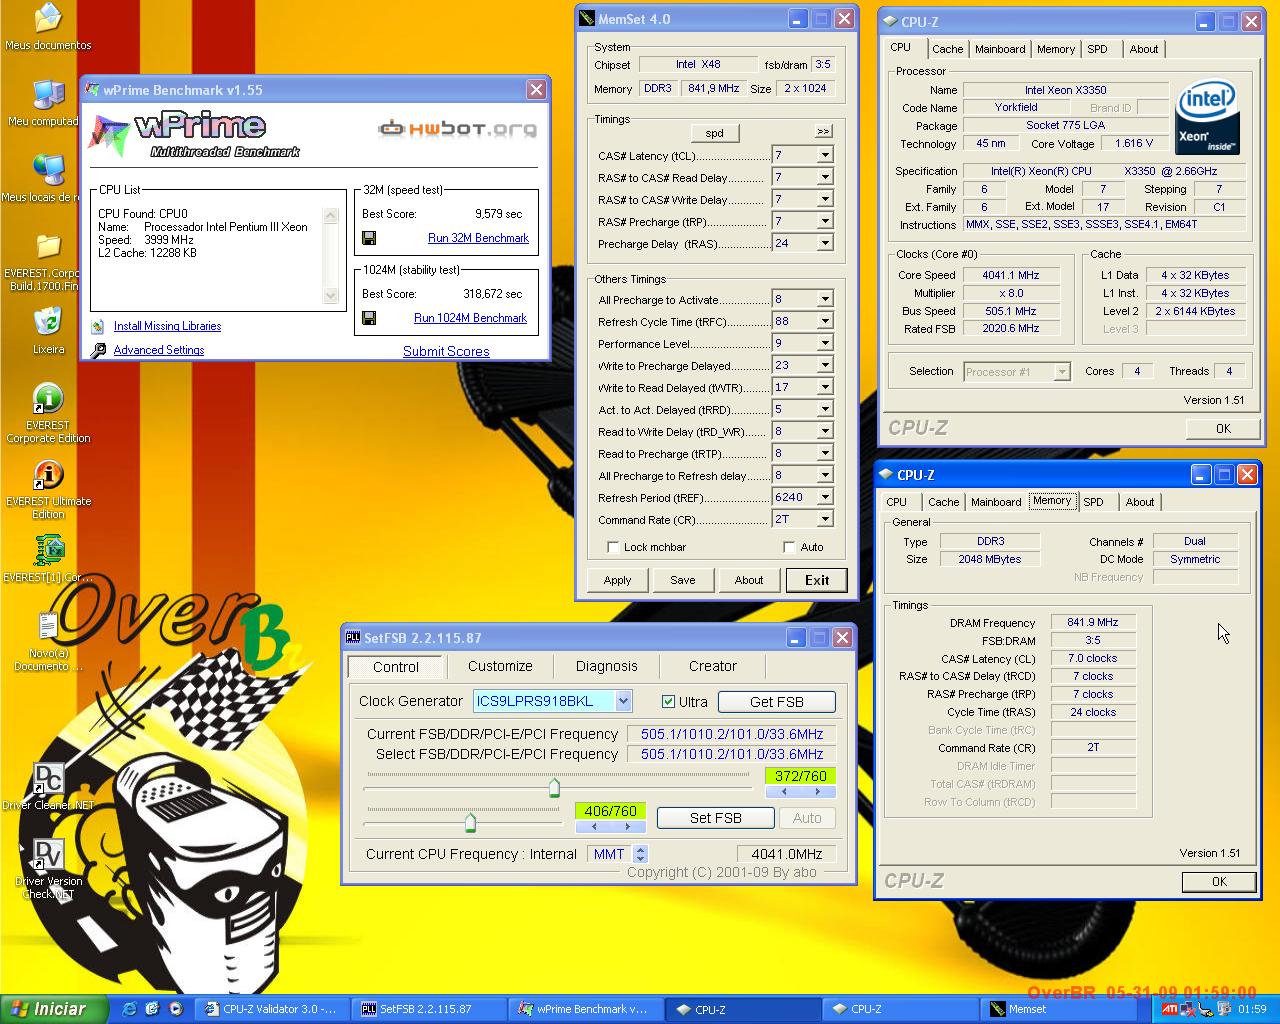Open Cache tab in top CPU-Z window
The height and width of the screenshot is (1024, 1280).
point(948,49)
